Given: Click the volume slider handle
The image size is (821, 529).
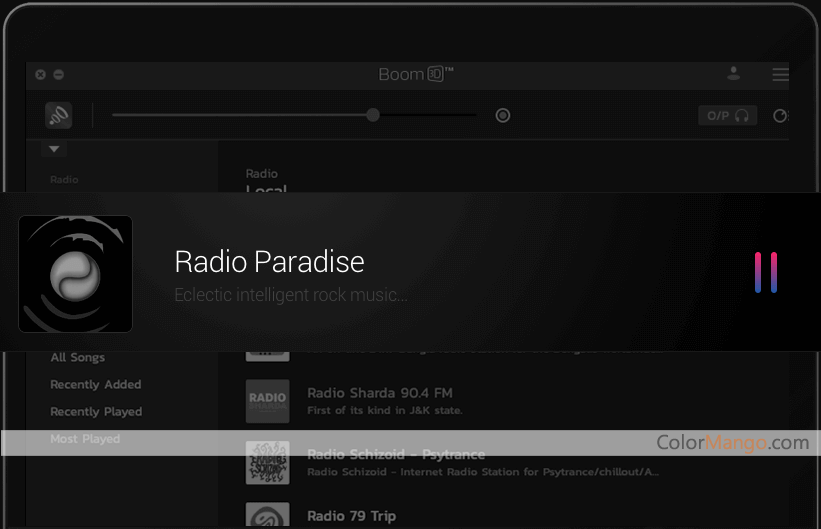Looking at the screenshot, I should [x=373, y=115].
